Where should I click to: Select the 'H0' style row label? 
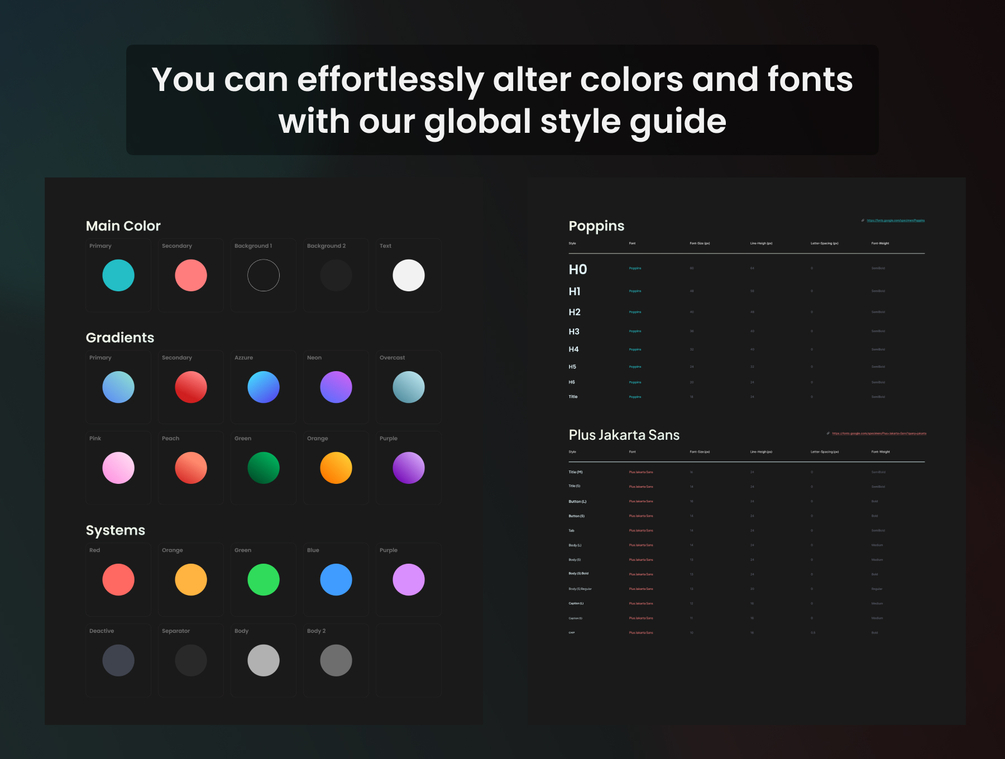click(577, 269)
